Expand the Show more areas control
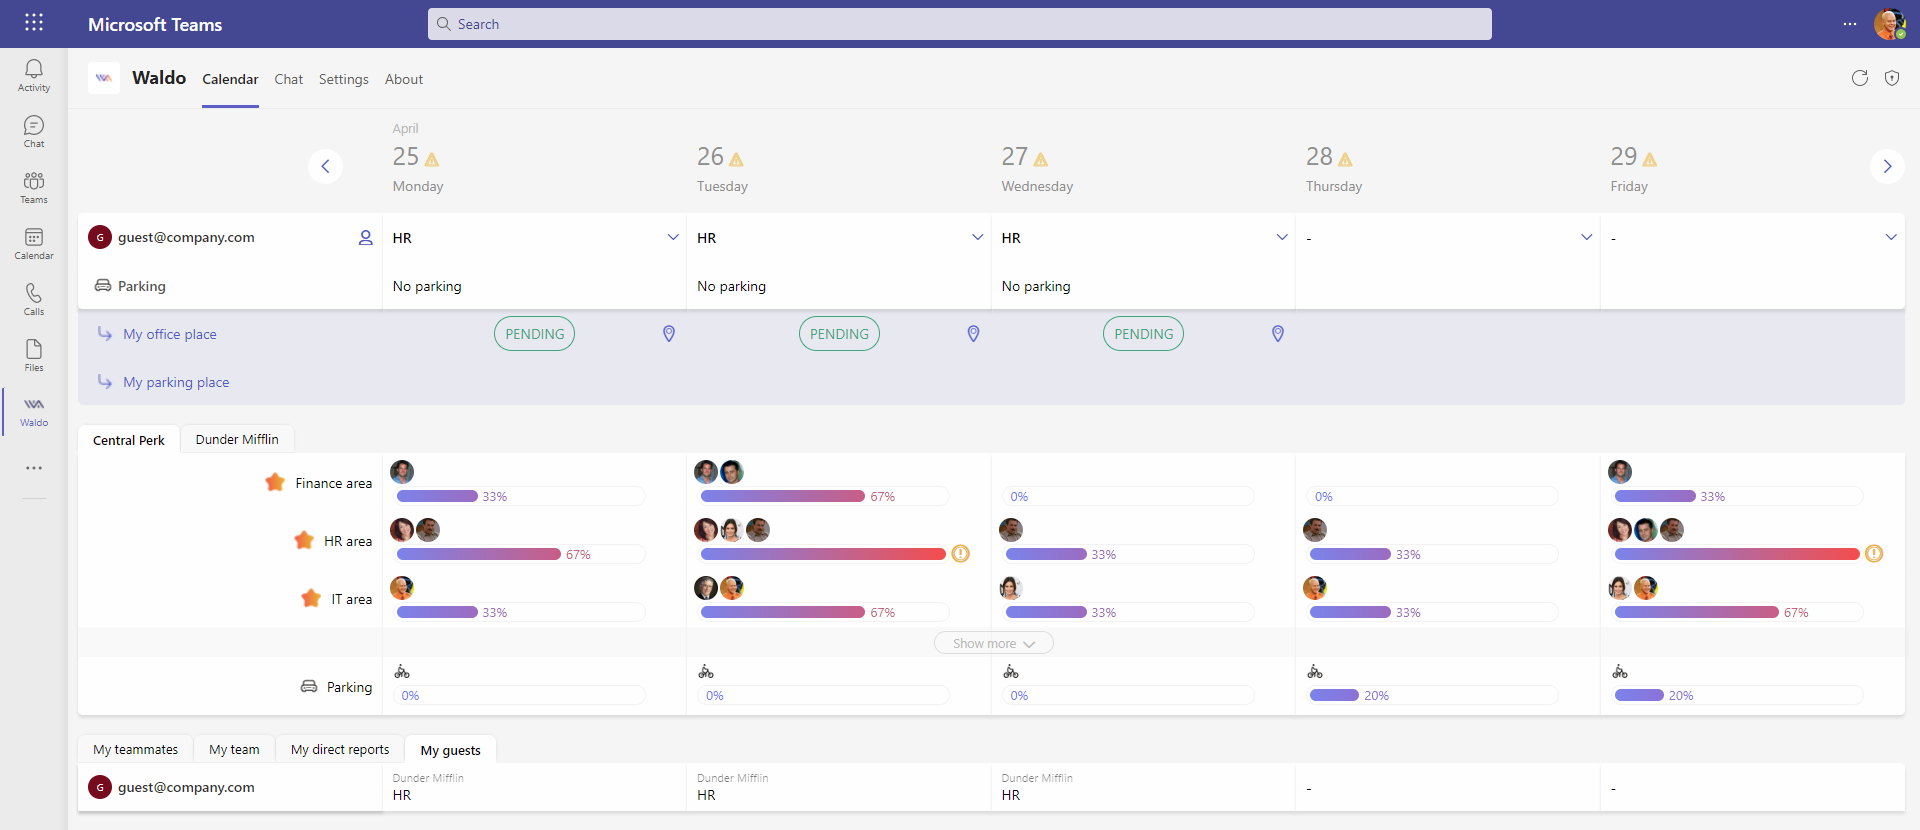The image size is (1920, 830). tap(994, 643)
